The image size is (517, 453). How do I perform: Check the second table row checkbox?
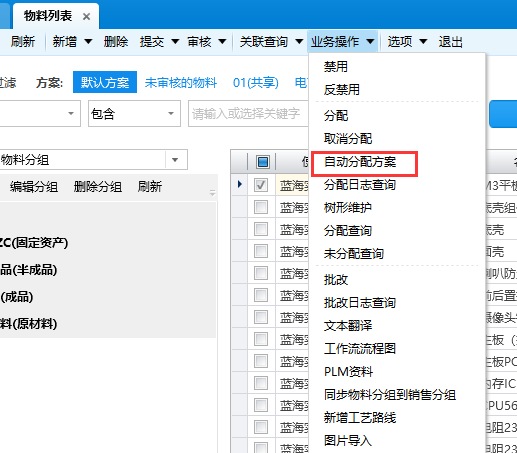point(261,207)
